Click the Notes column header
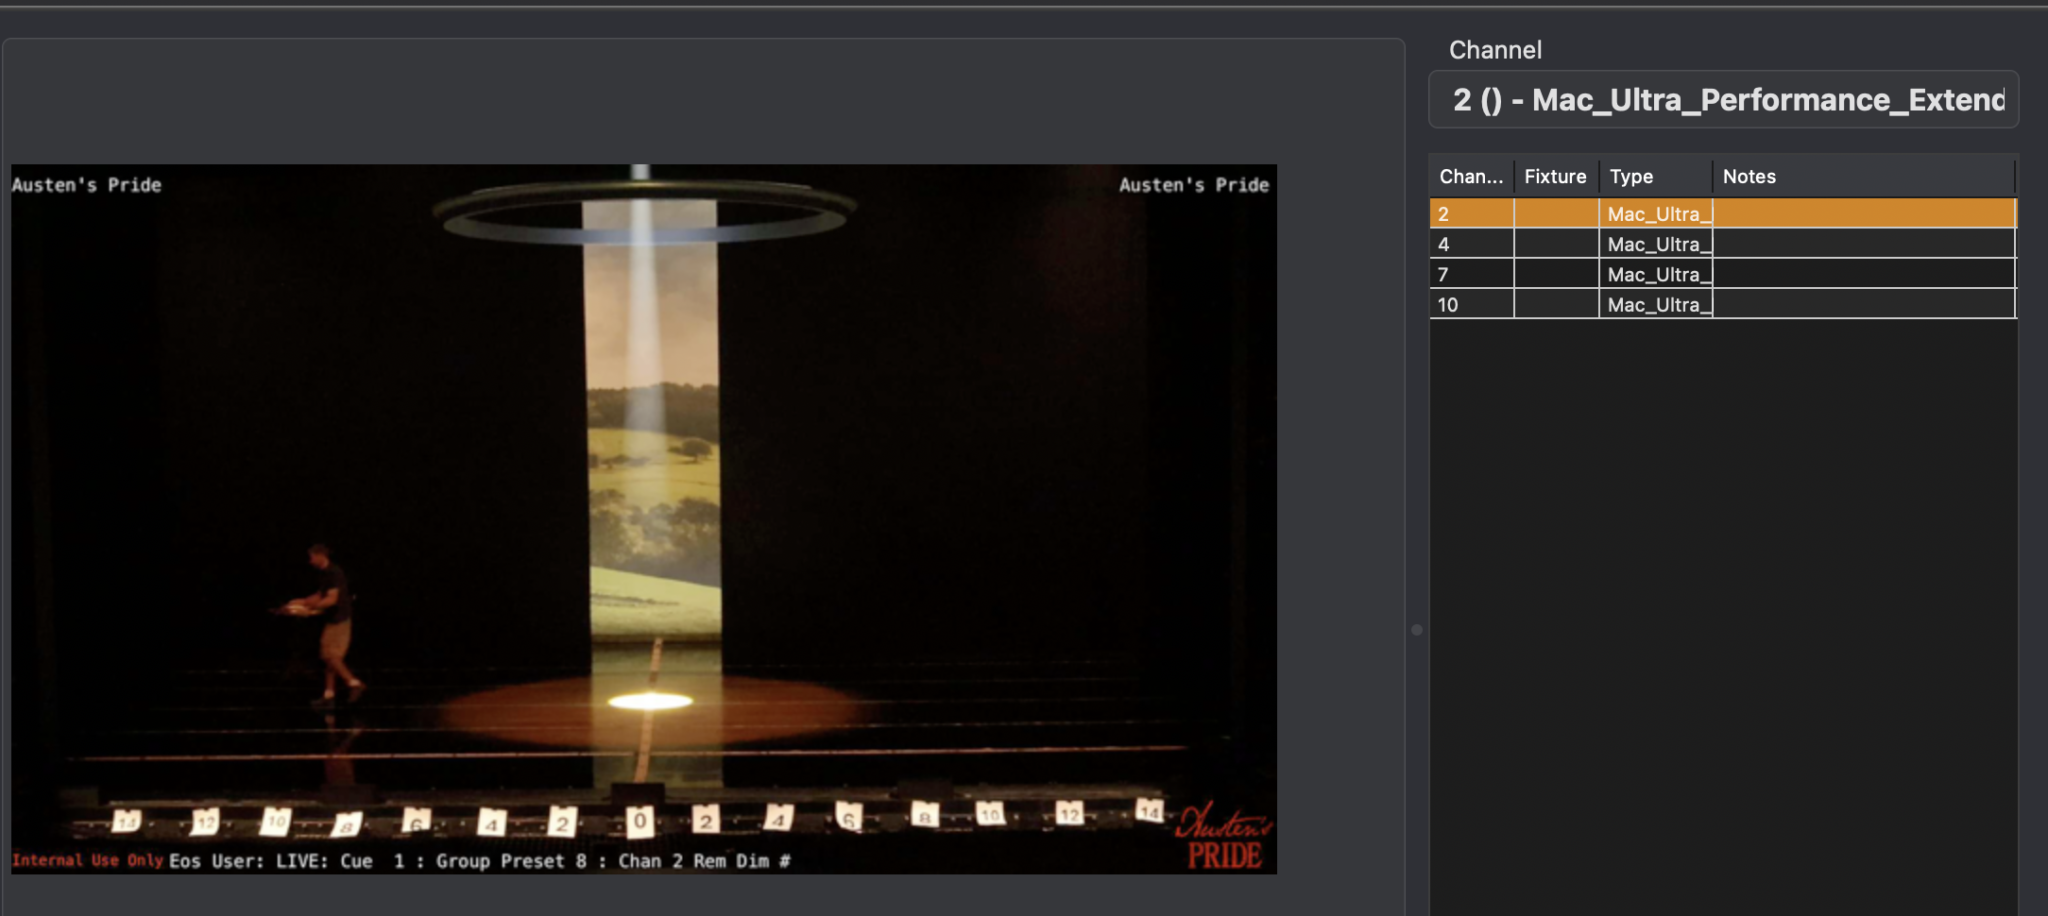The image size is (2048, 916). [1750, 176]
